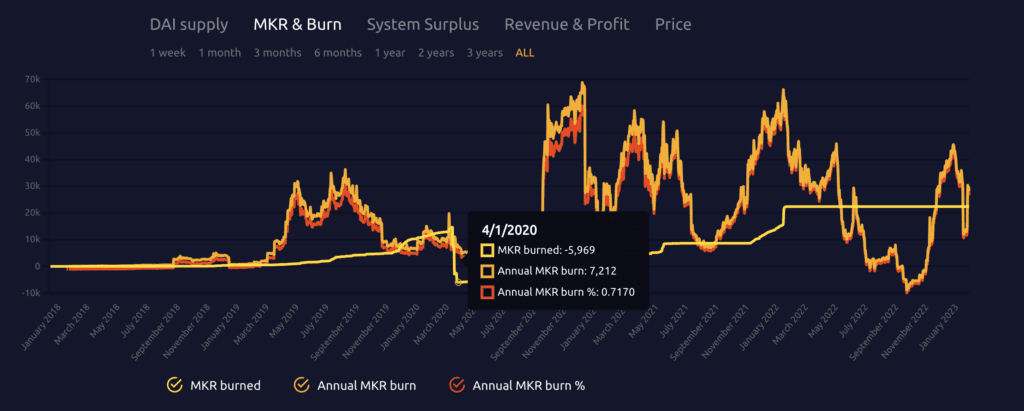Click the Annual MKR burn %: 0.7170 value
Viewport: 1024px width, 411px height.
[566, 292]
